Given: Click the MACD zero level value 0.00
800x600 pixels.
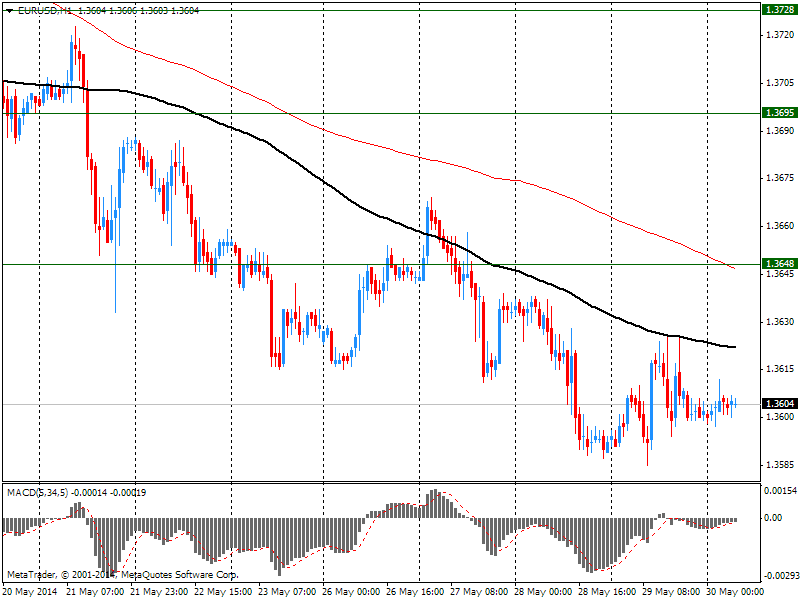Looking at the screenshot, I should (773, 518).
